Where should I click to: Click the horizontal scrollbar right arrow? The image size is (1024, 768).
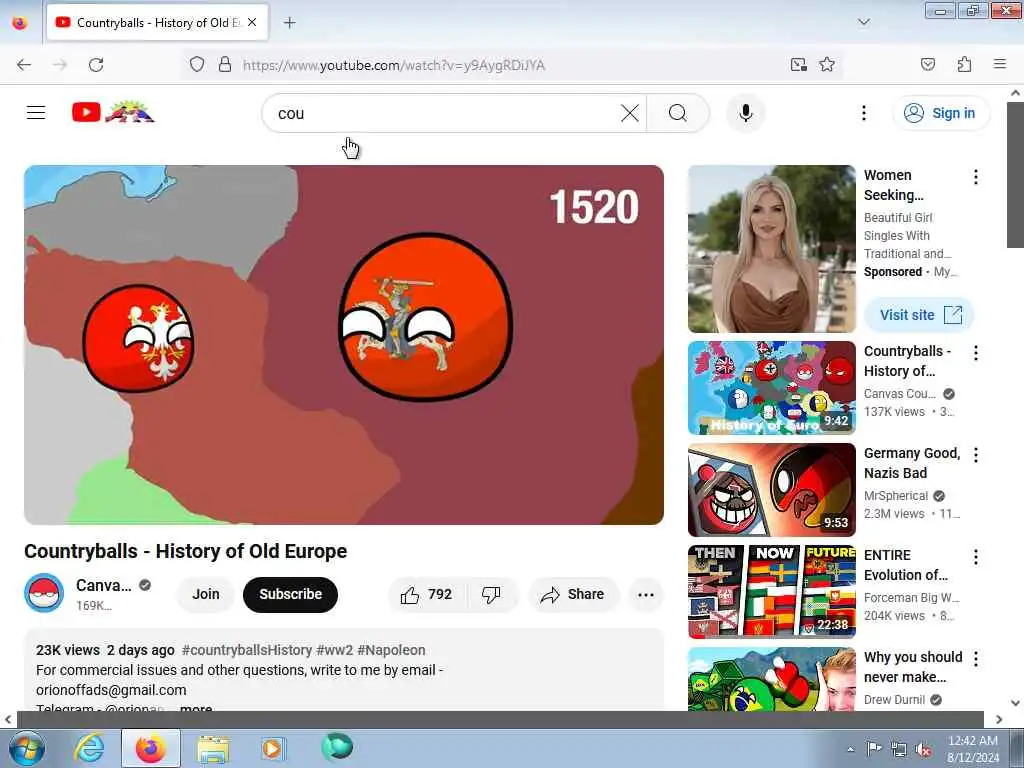coord(999,720)
